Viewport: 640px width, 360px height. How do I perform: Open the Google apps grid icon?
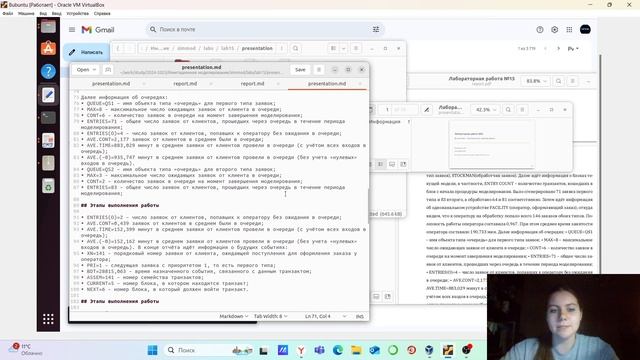pos(569,29)
